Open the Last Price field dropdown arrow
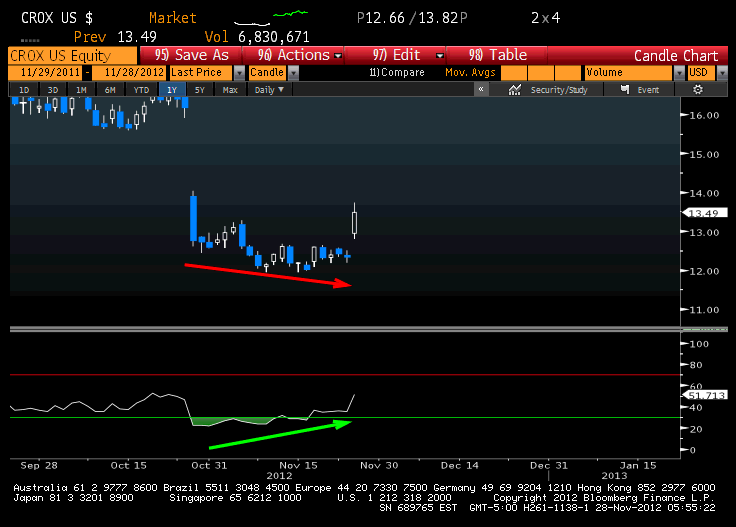Viewport: 736px width, 527px height. 239,73
